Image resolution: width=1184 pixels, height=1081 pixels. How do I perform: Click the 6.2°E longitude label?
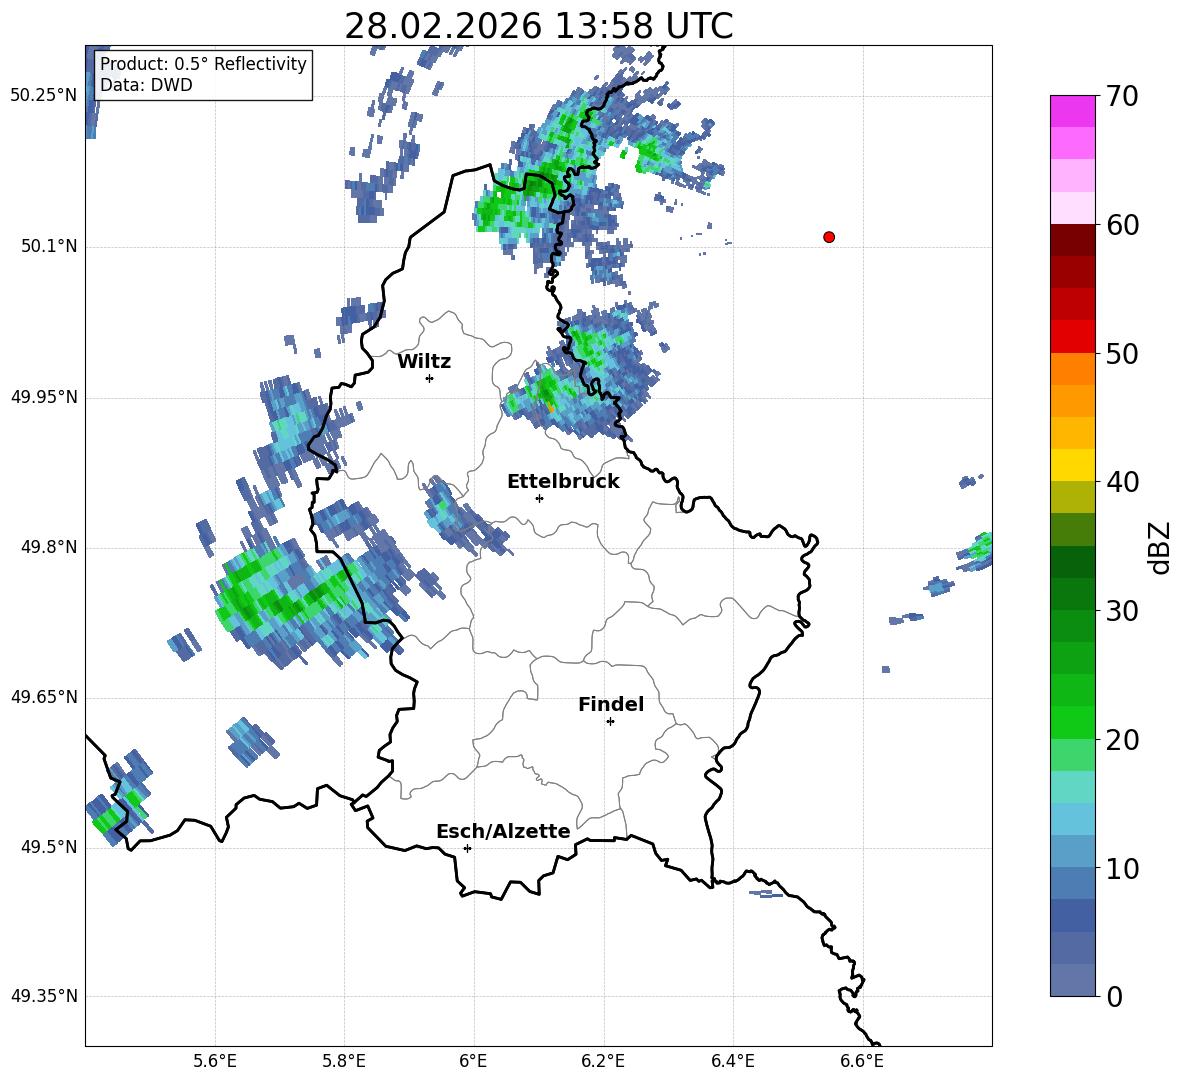(603, 1061)
